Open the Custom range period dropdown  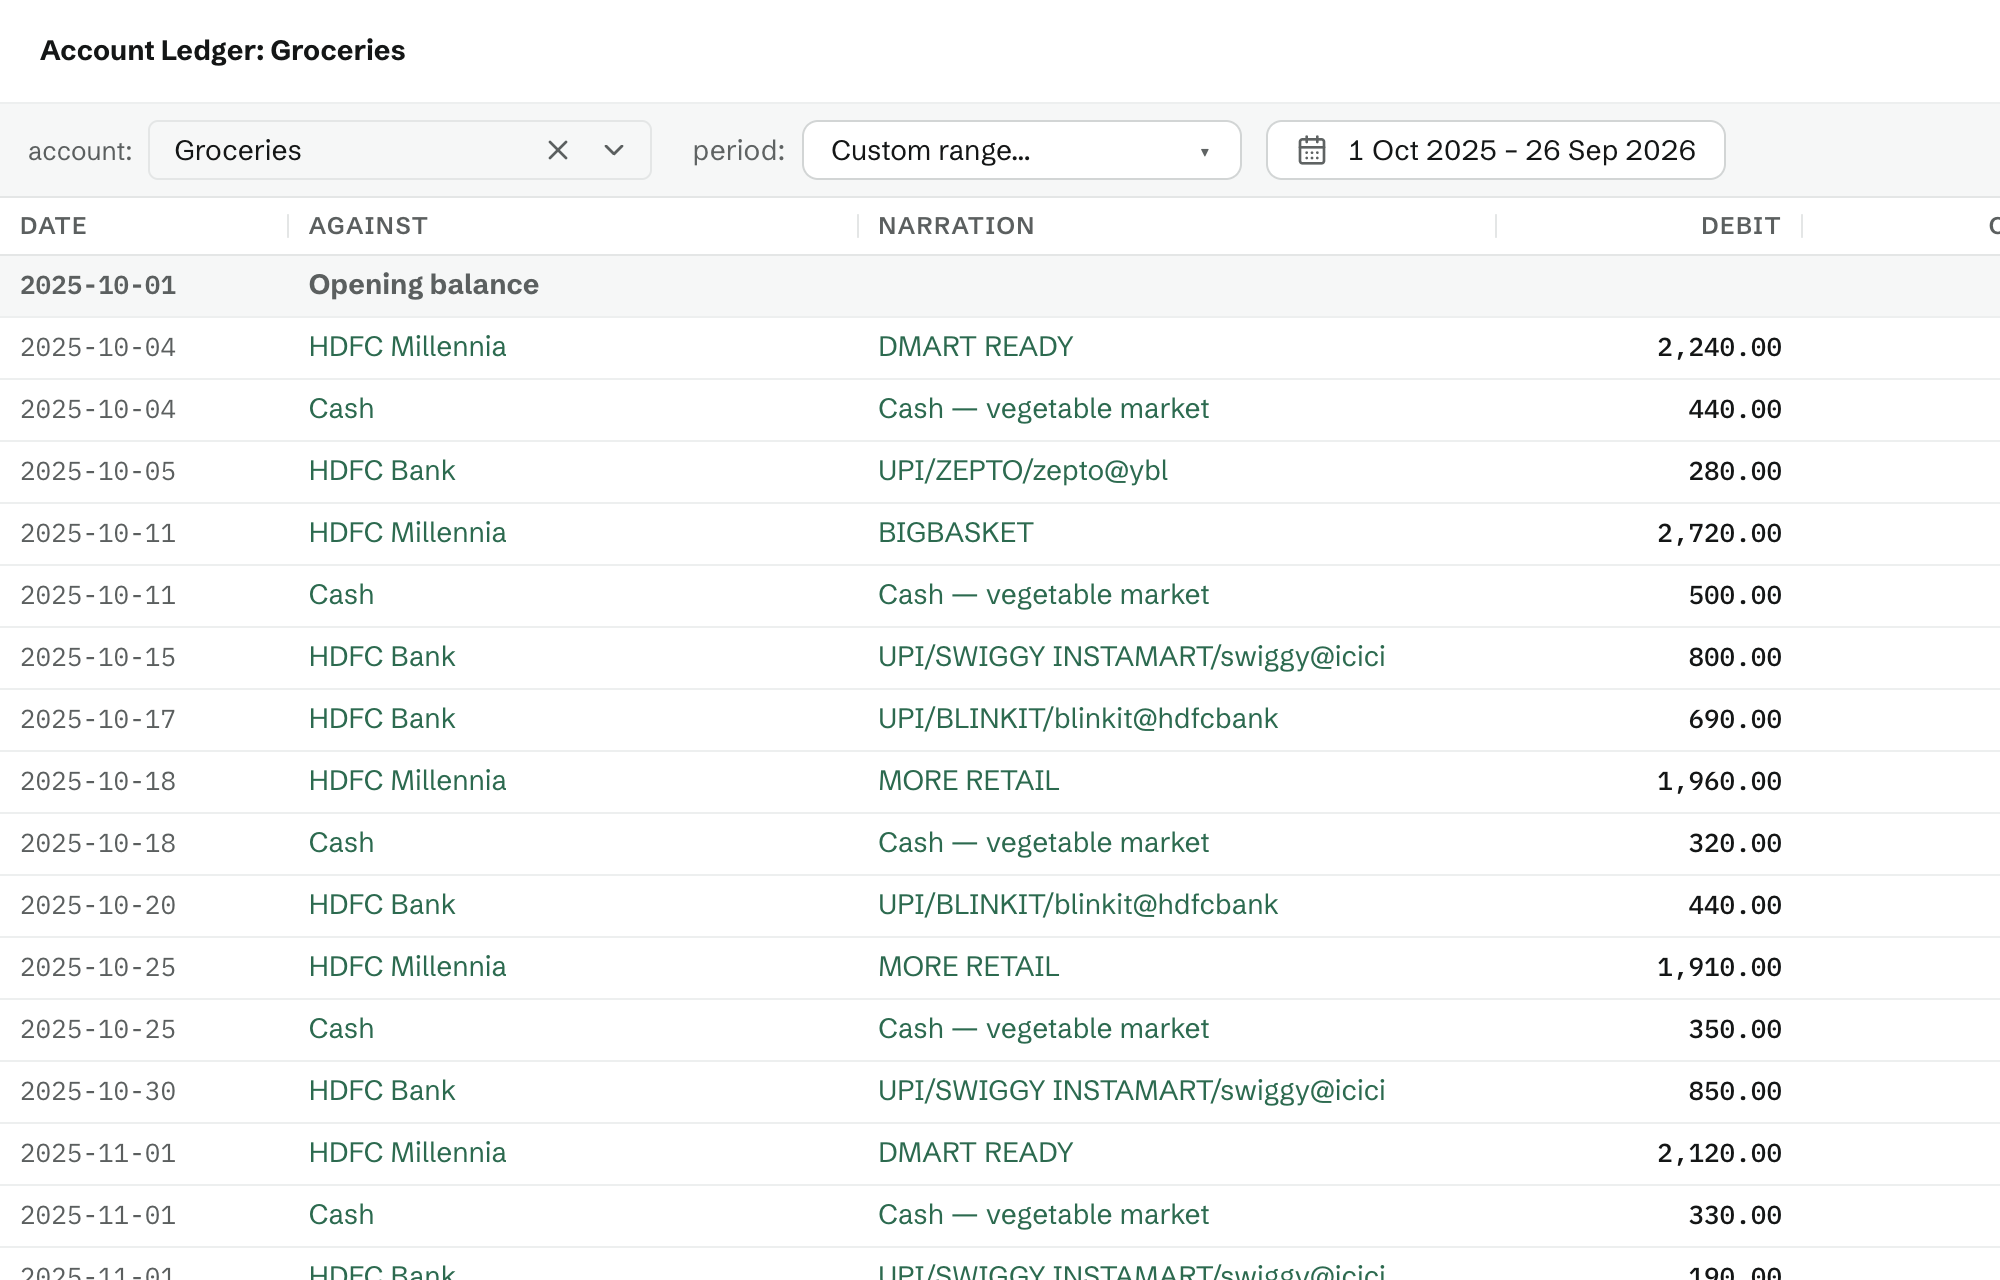tap(1021, 150)
